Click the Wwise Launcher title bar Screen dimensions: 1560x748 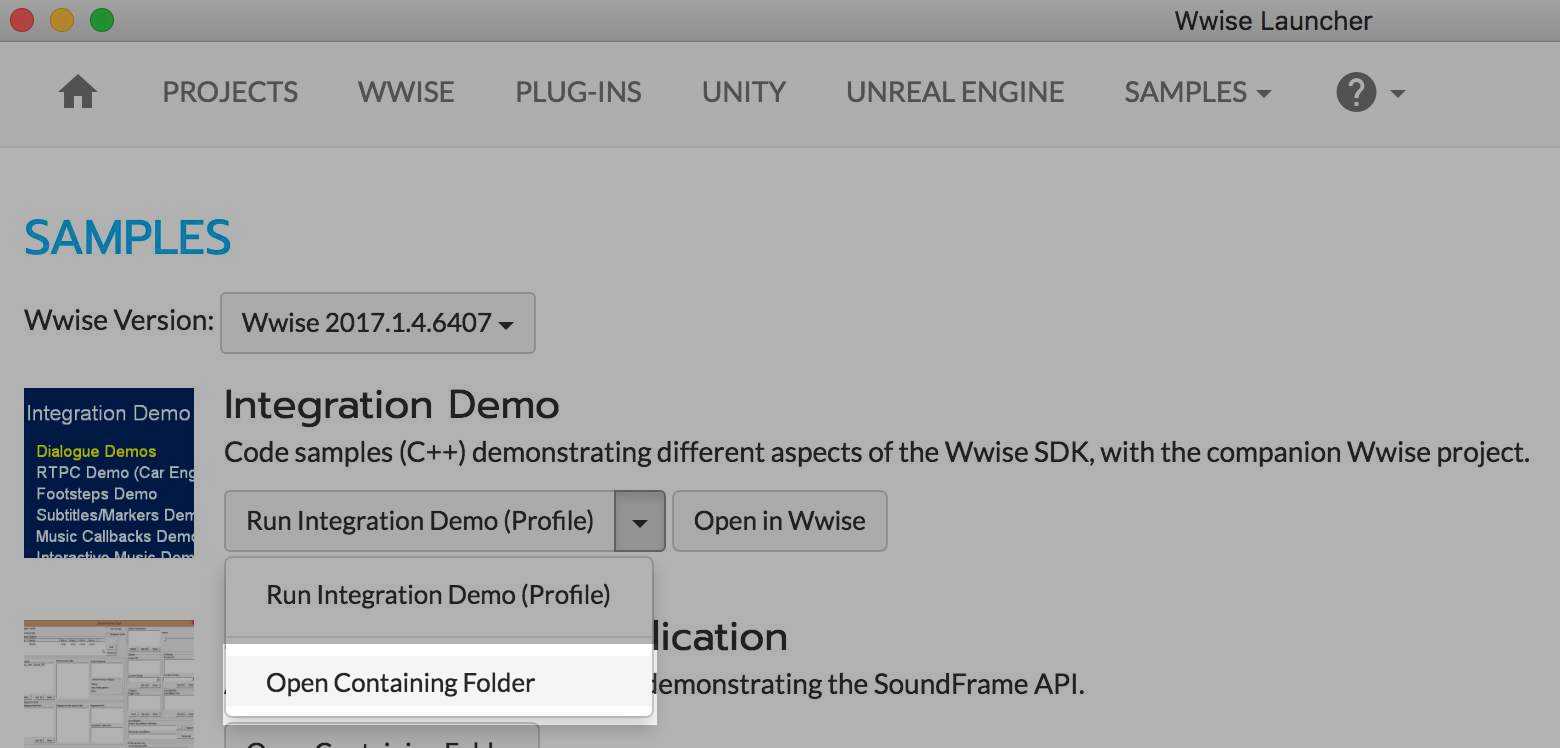click(1272, 20)
